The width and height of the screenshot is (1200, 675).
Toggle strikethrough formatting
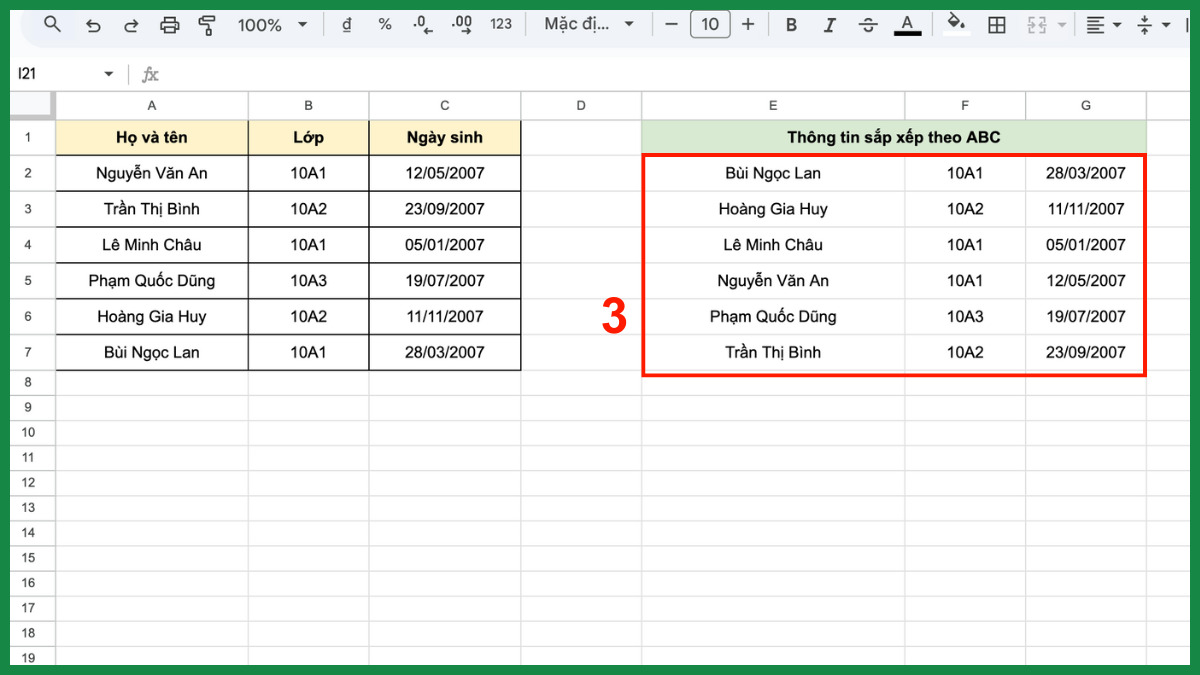pyautogui.click(x=868, y=25)
